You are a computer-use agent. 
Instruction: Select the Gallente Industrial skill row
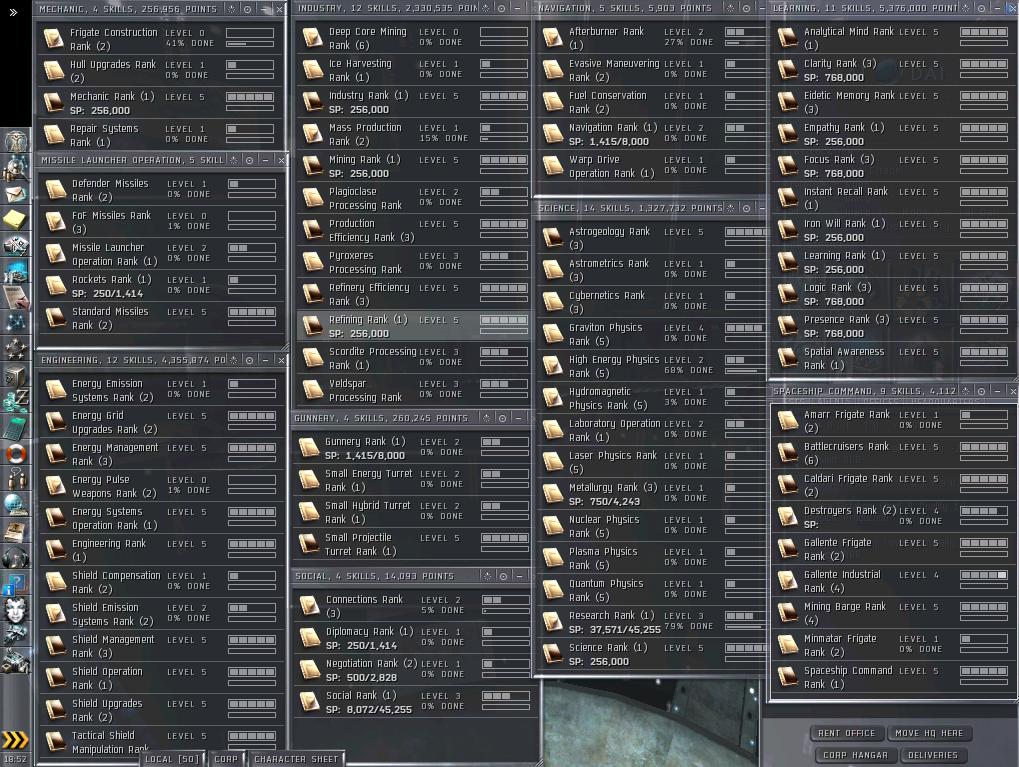pos(892,582)
